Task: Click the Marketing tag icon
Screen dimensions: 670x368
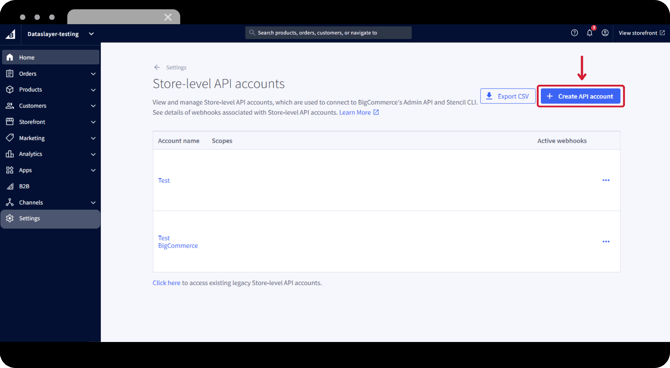Action: pos(10,138)
